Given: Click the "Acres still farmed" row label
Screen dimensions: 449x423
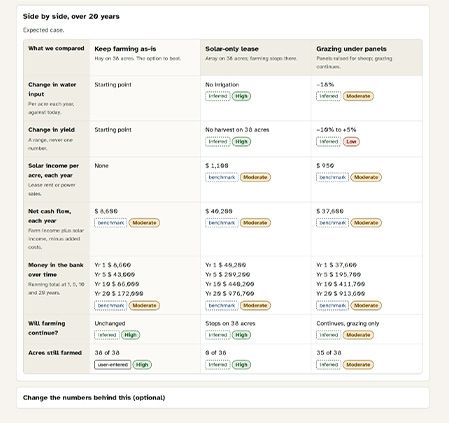Looking at the screenshot, I should [55, 353].
